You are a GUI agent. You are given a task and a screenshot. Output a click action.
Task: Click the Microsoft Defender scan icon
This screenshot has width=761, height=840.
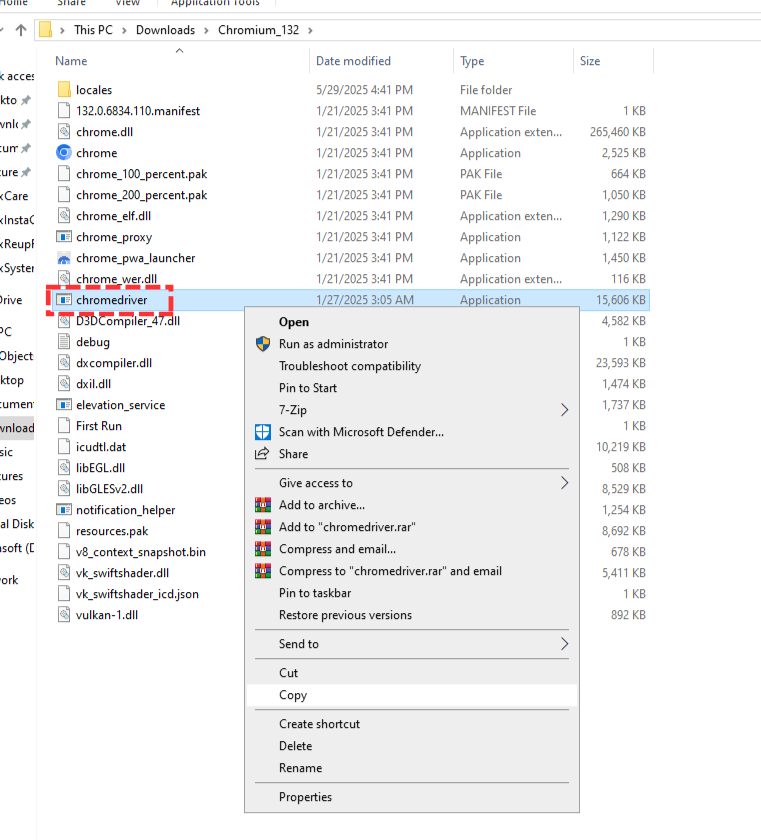click(262, 432)
